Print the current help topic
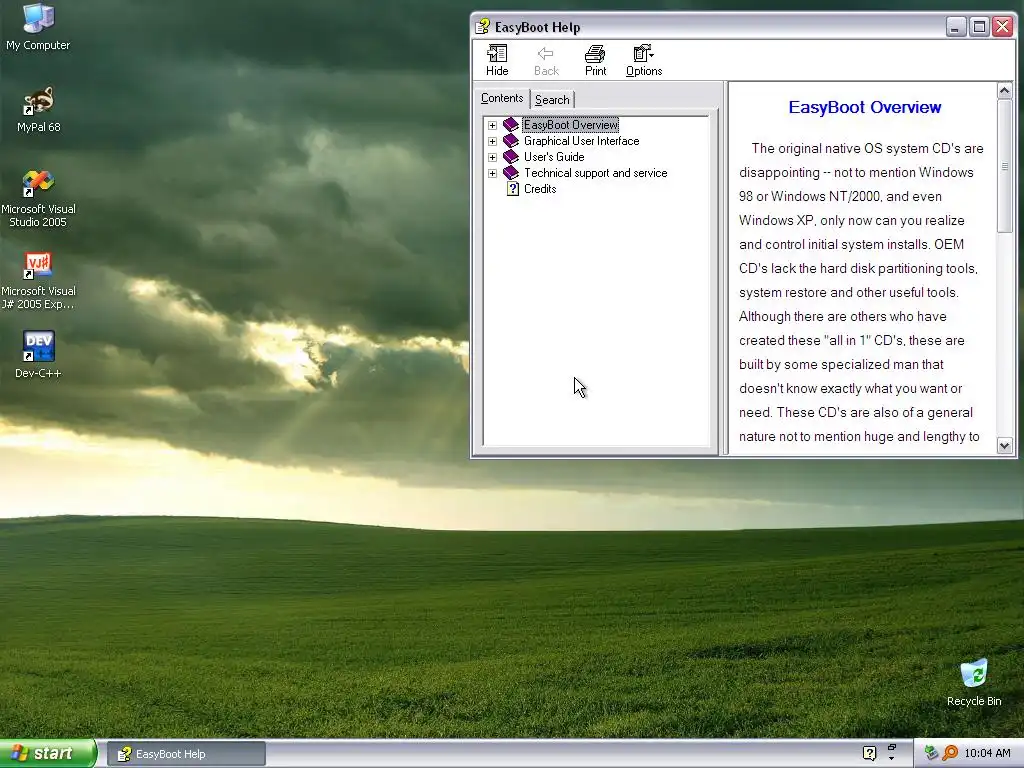This screenshot has width=1024, height=768. [595, 60]
